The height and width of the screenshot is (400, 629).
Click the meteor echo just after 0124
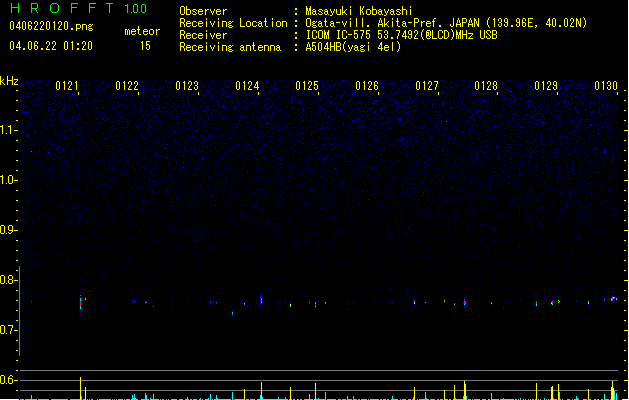pos(262,301)
